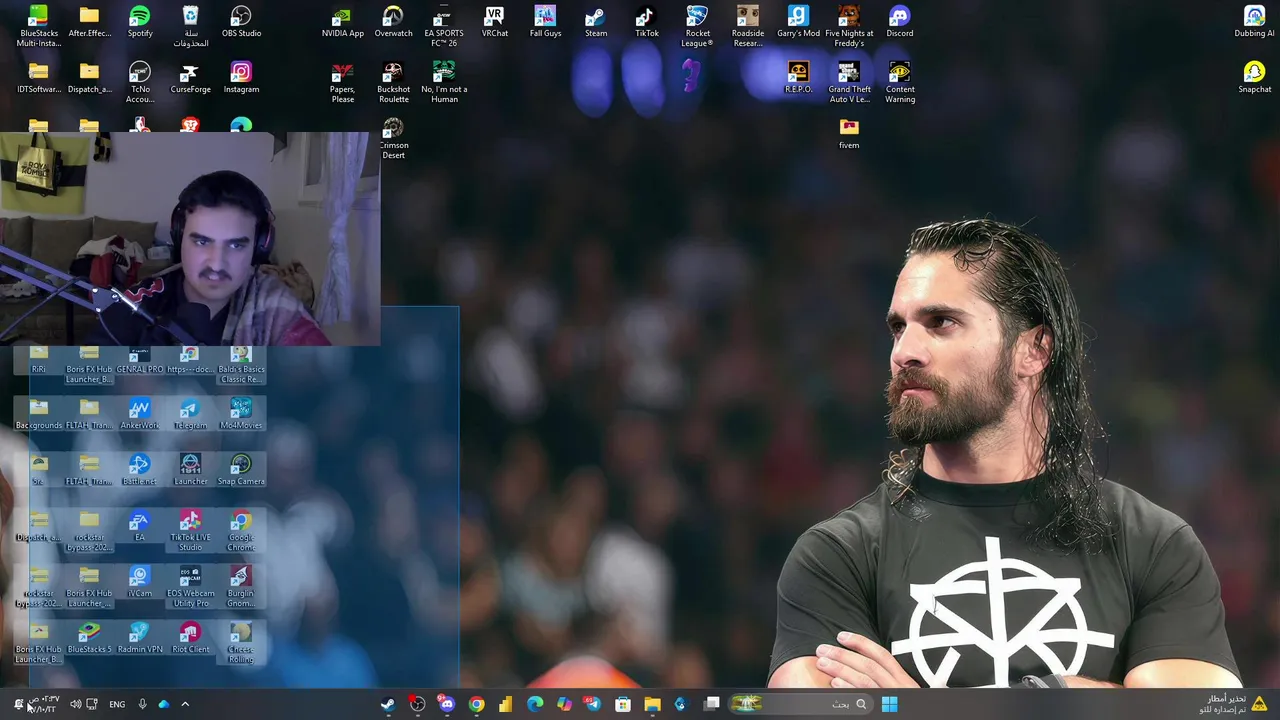This screenshot has width=1280, height=720.
Task: Launch BlueStacks Multi-Instance Manager shortcut
Action: point(38,26)
